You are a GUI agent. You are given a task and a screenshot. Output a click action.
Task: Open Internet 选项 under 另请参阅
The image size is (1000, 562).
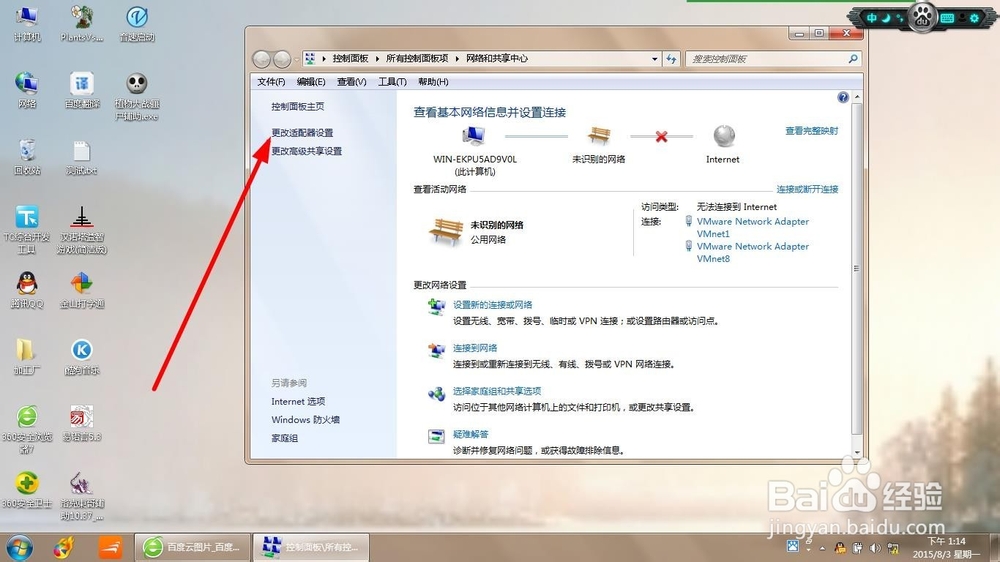(298, 401)
